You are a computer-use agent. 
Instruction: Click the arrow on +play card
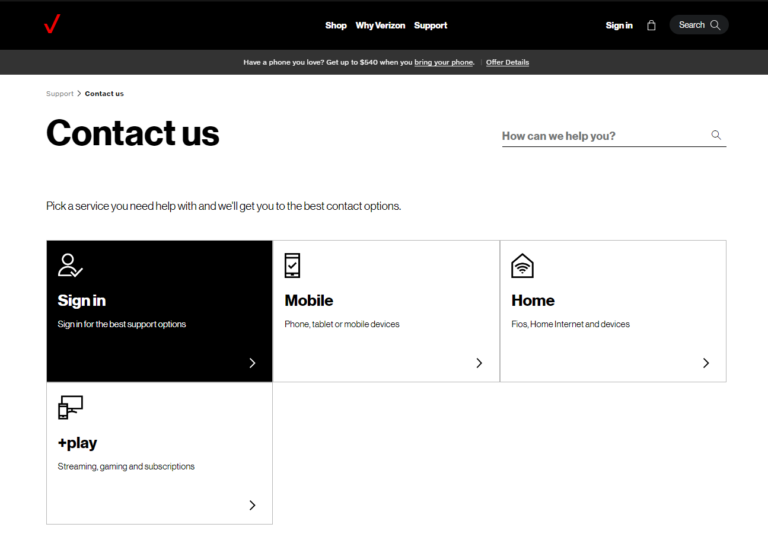coord(252,505)
